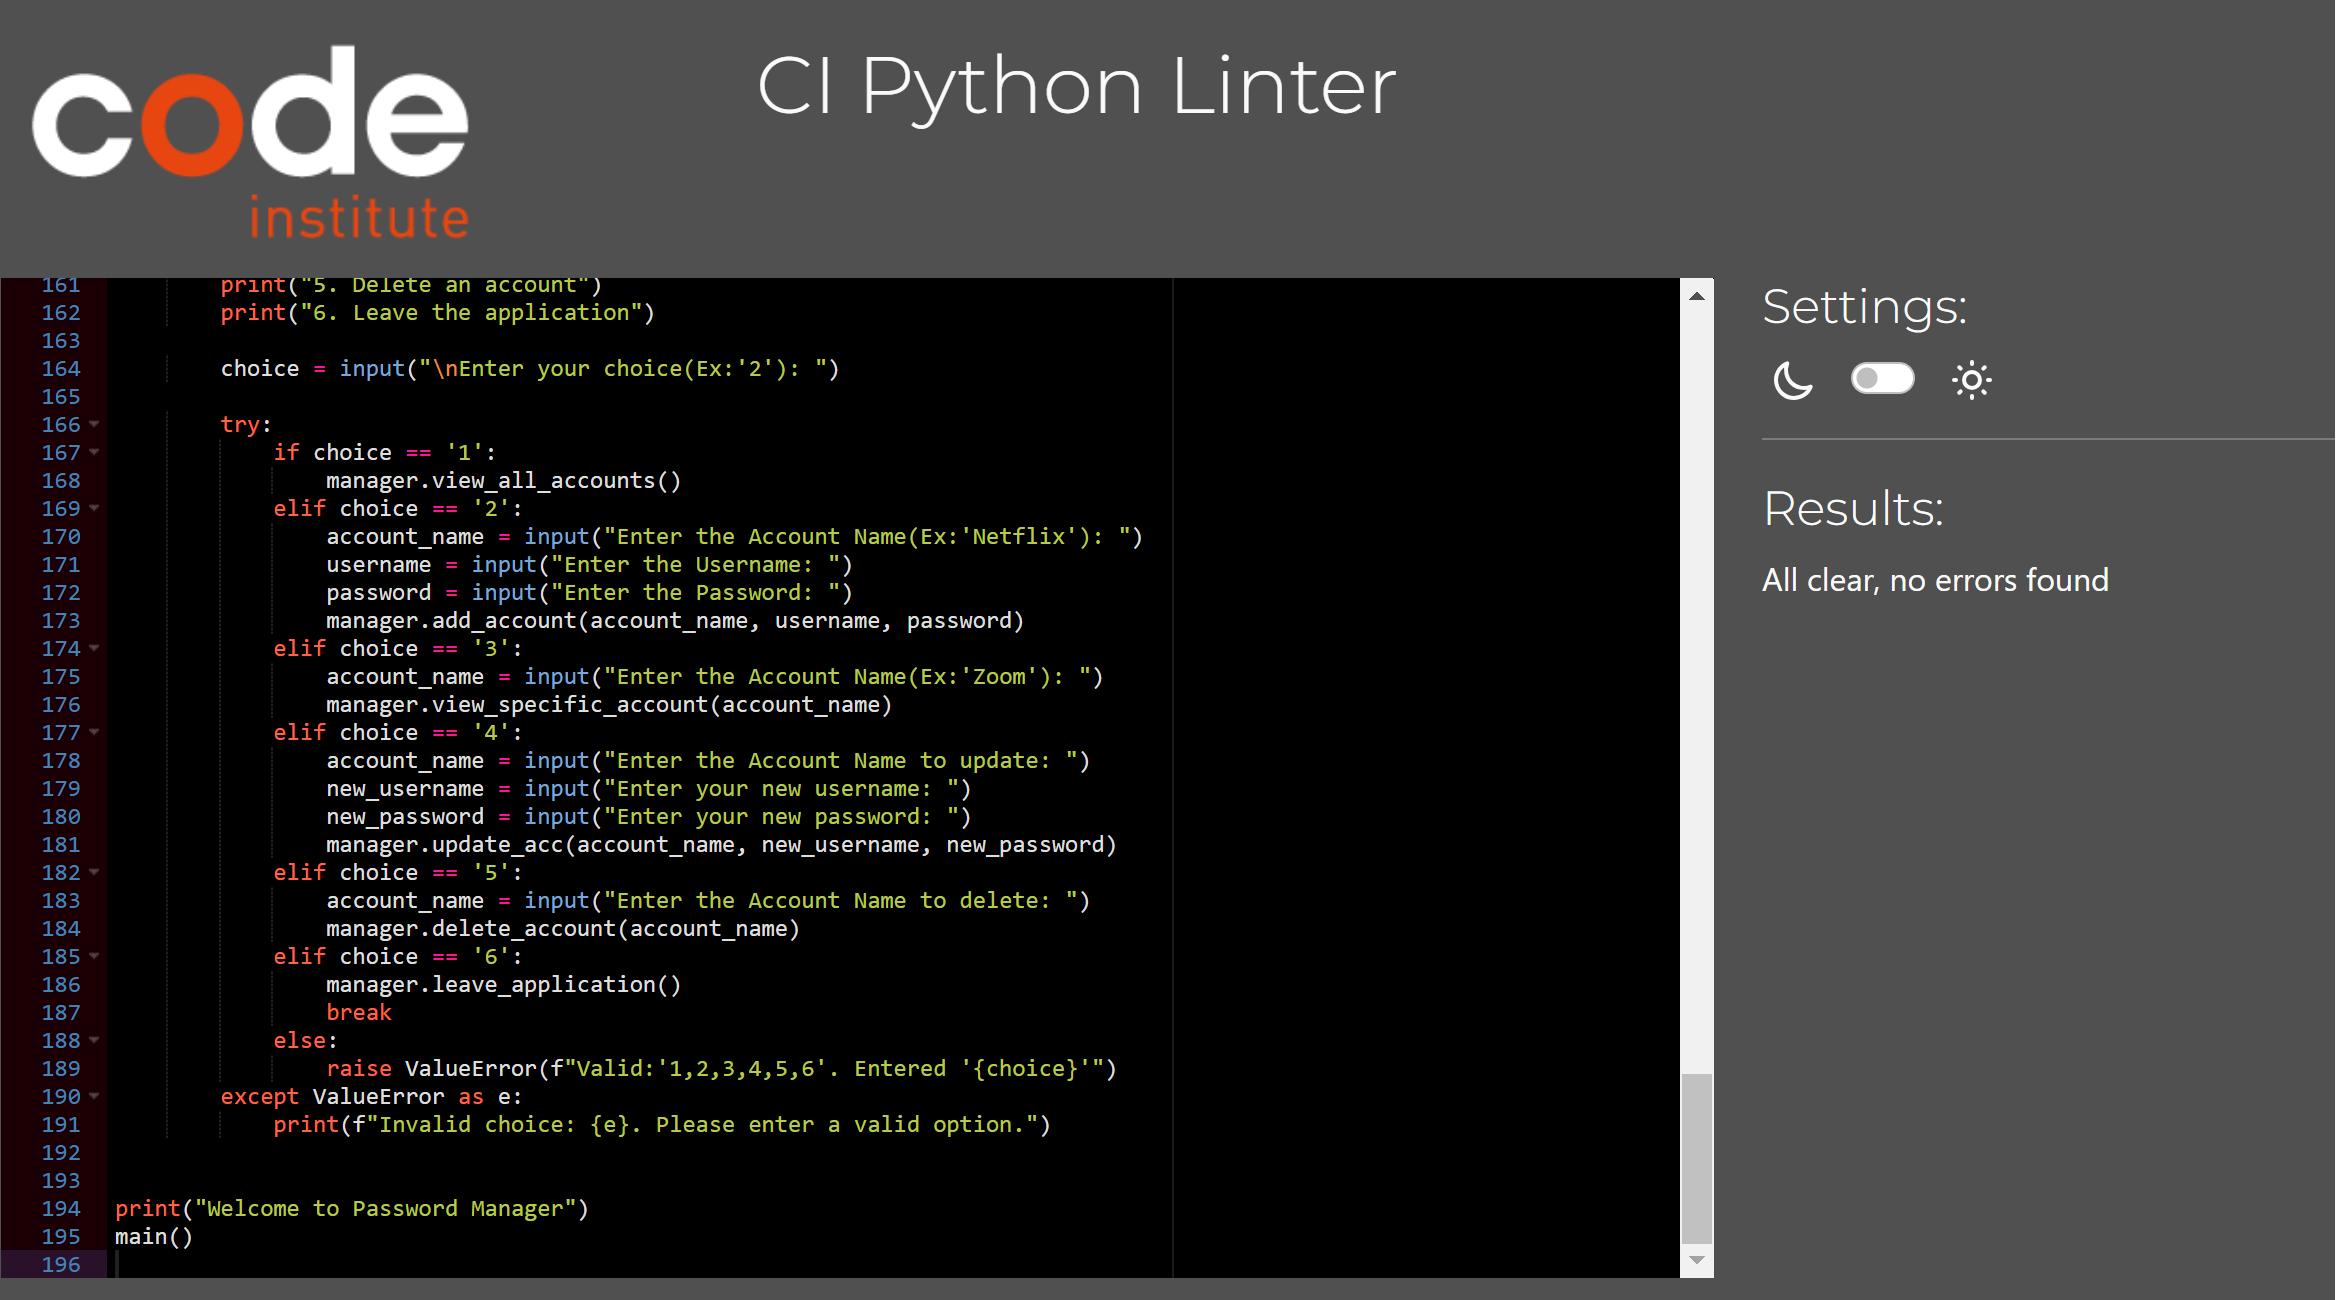Click line number 196 in gutter

coord(61,1264)
